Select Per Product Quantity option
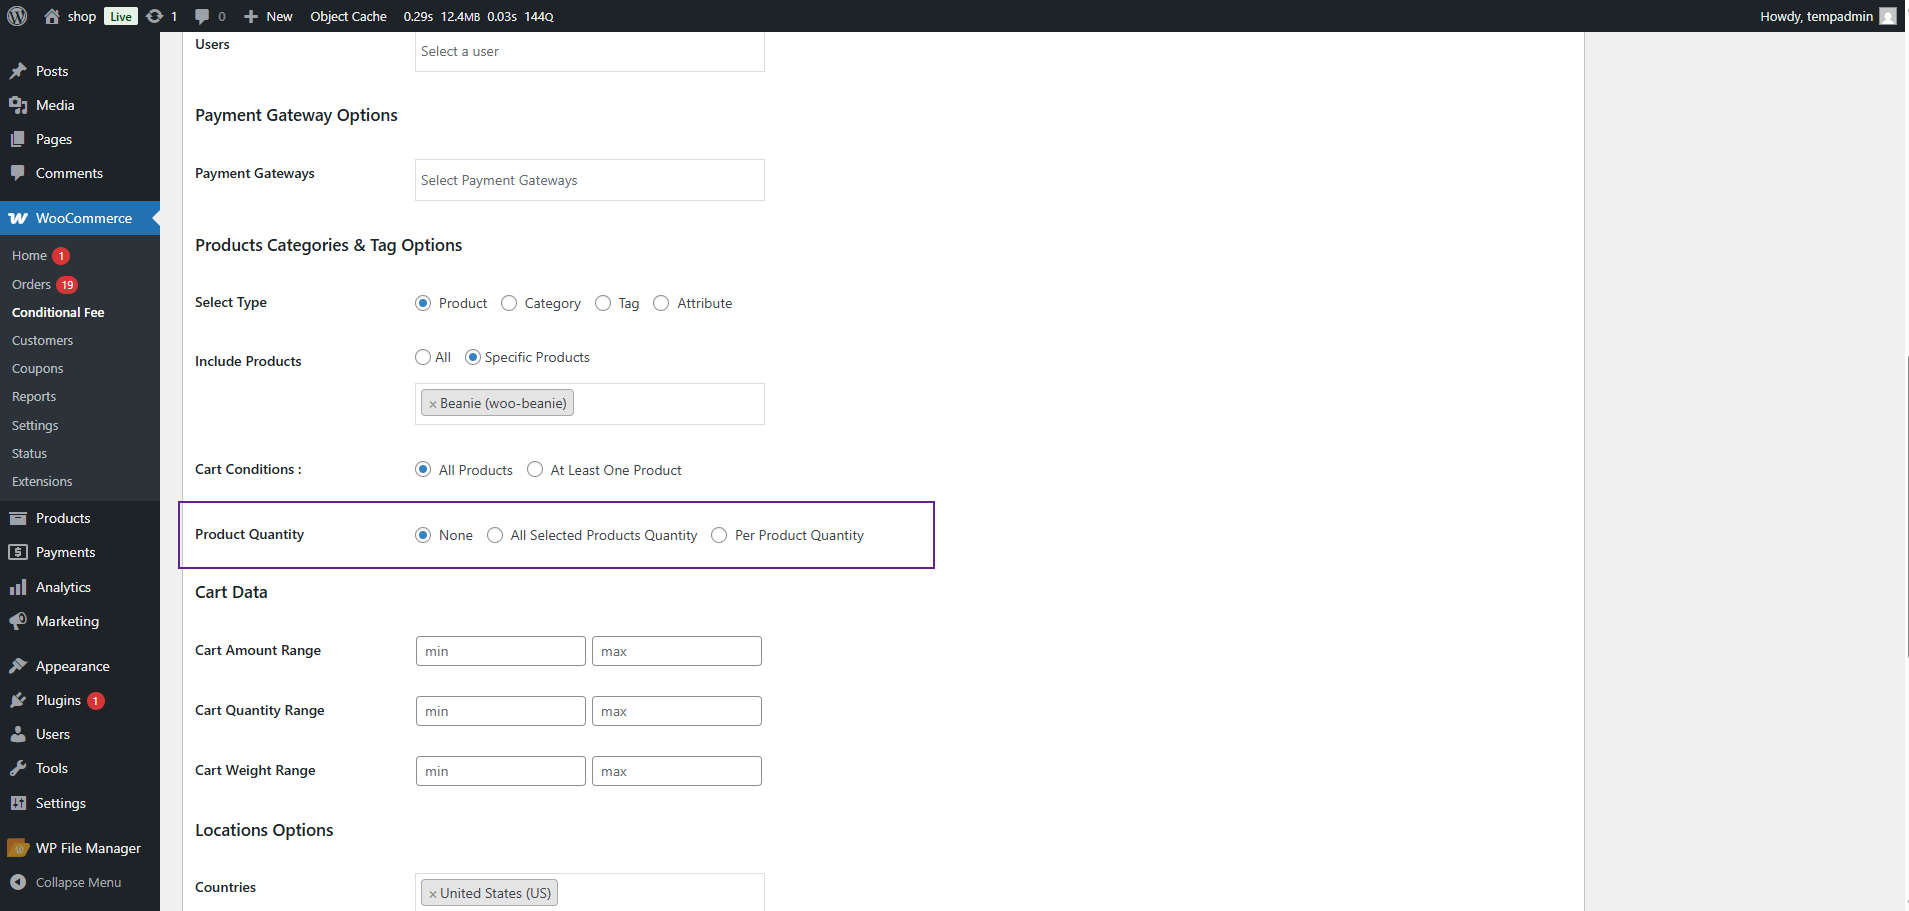The width and height of the screenshot is (1909, 911). 719,535
